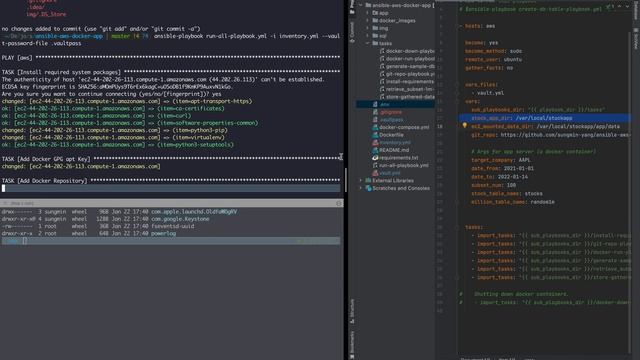Expand the sql folder

[368, 36]
